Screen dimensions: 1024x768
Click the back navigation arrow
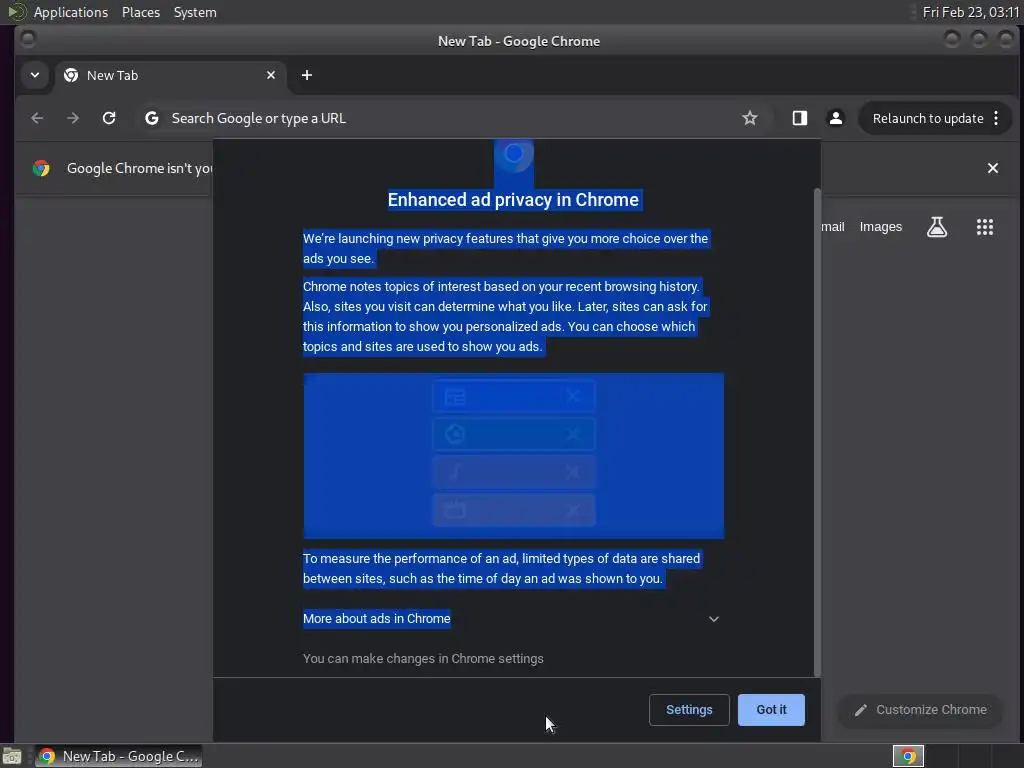click(37, 118)
